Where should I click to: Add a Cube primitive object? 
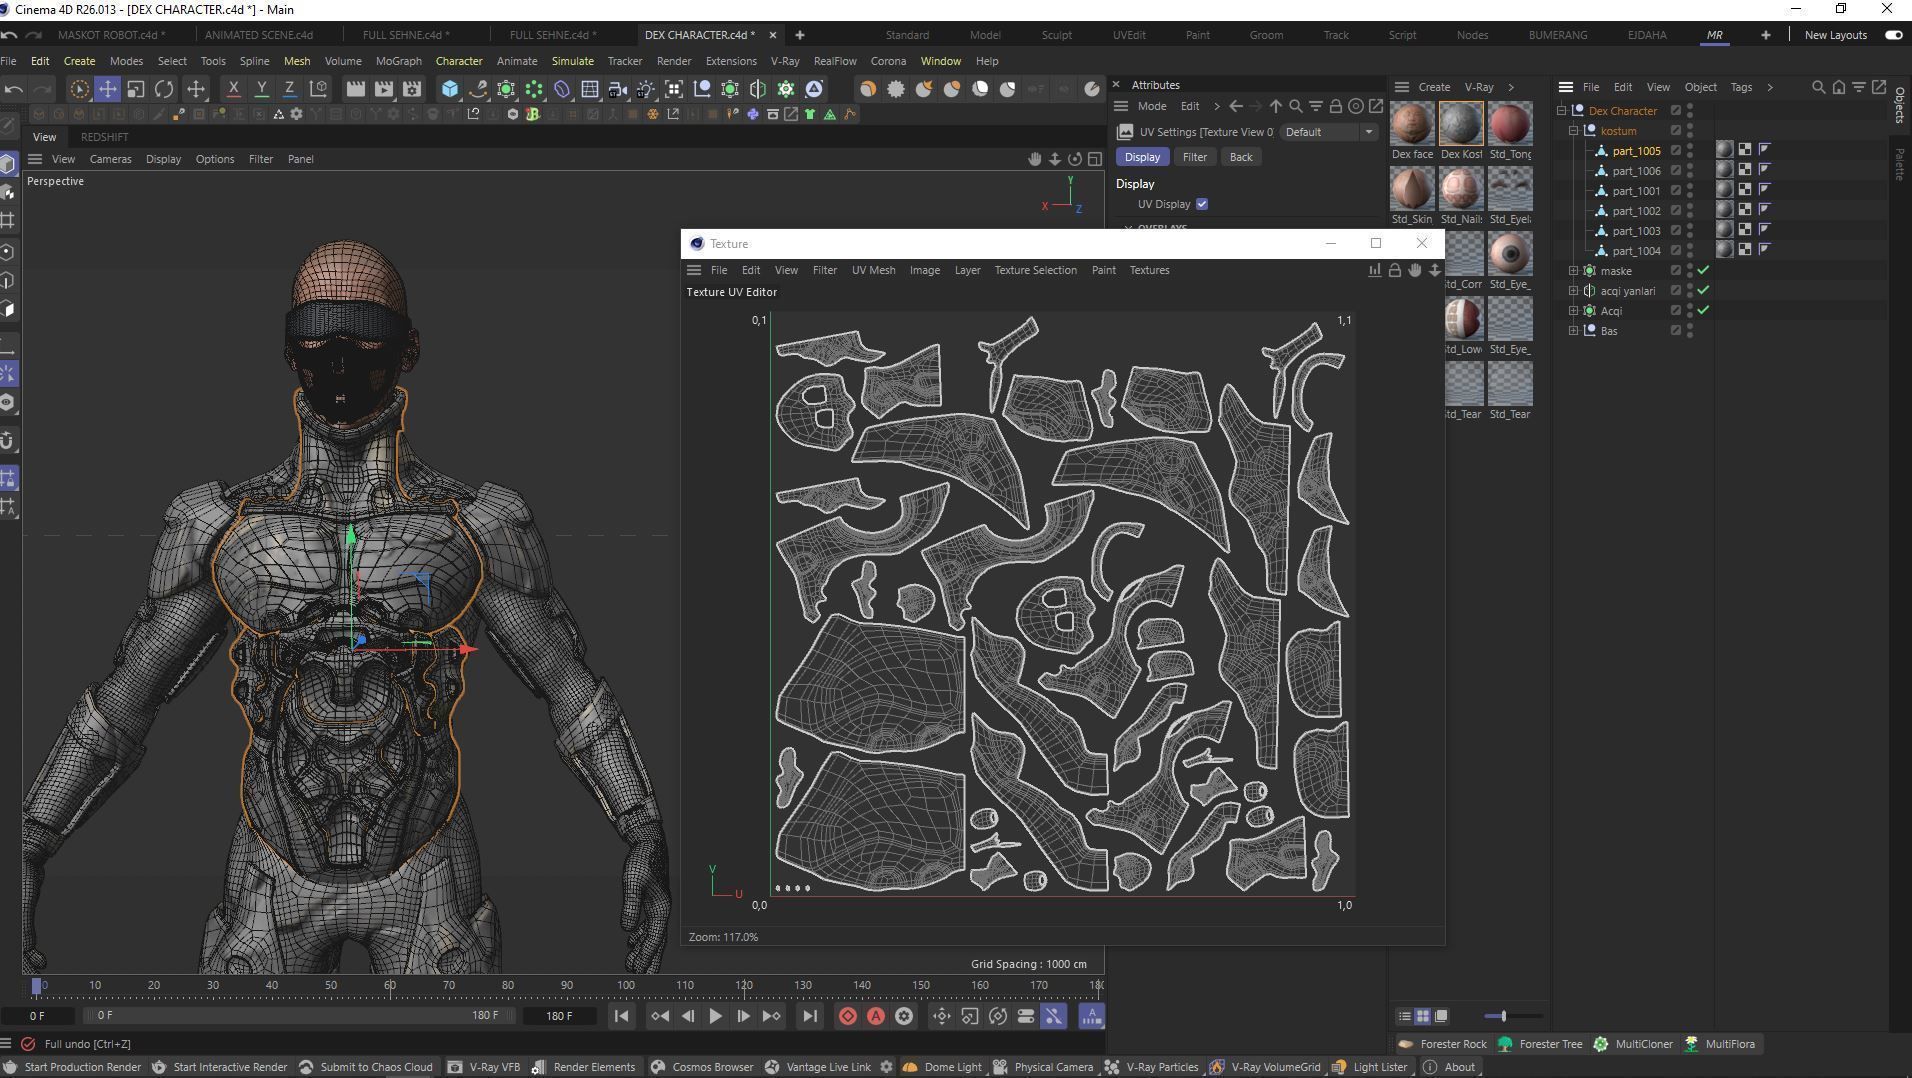click(450, 89)
